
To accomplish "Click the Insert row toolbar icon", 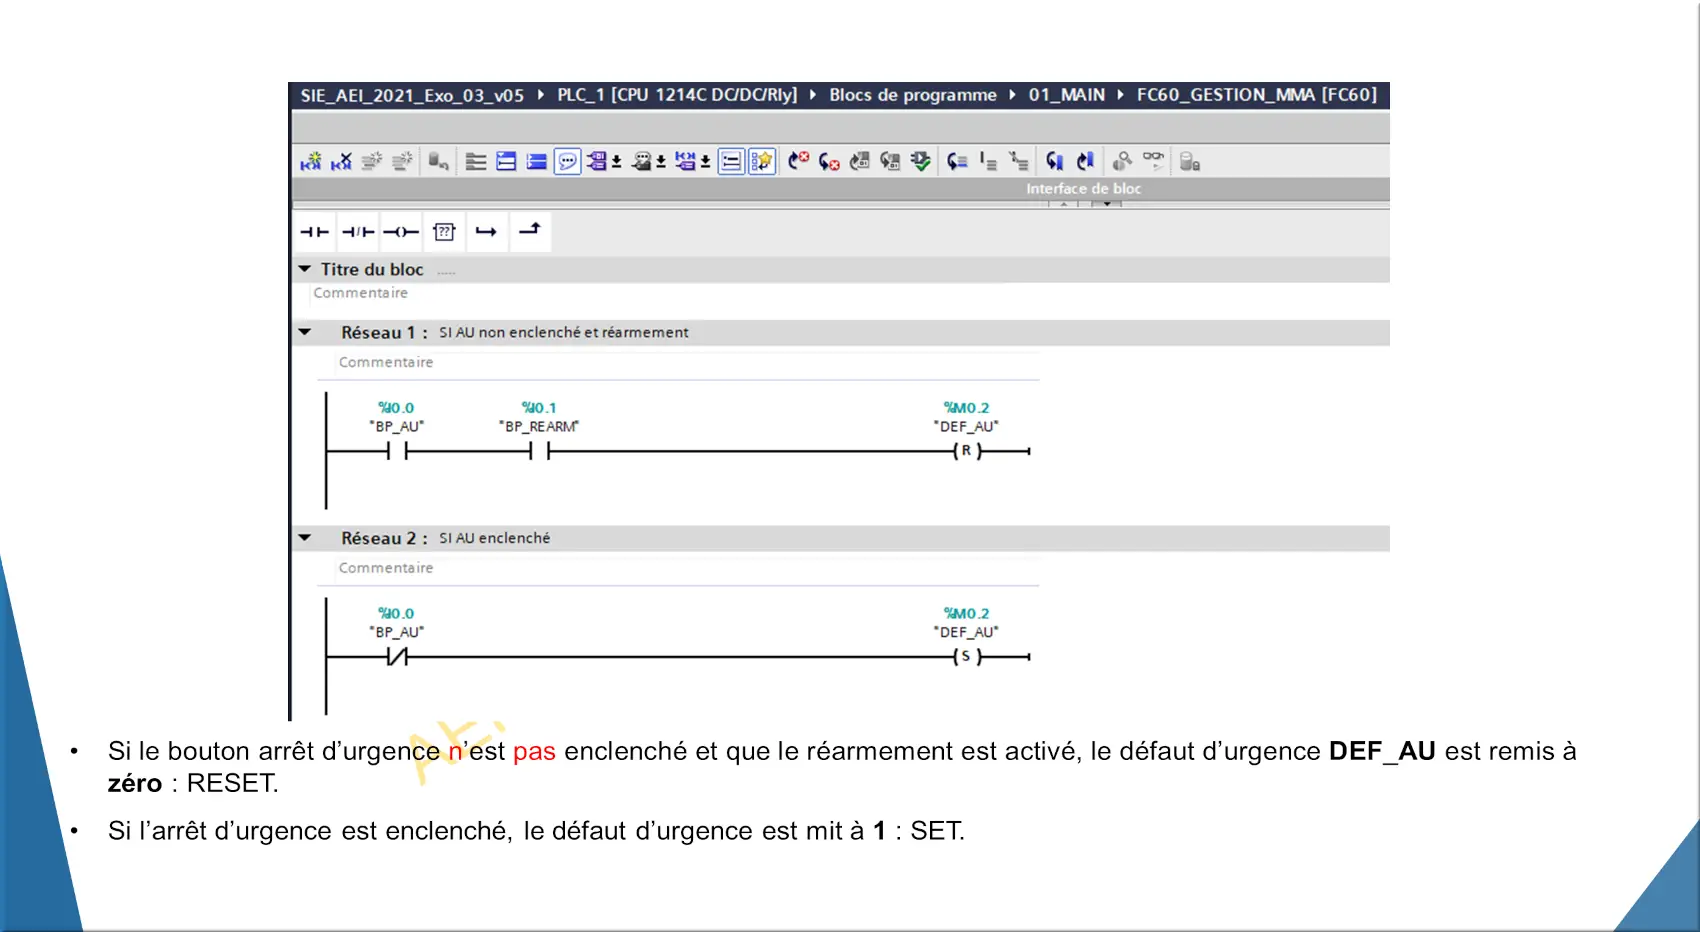I will (372, 161).
